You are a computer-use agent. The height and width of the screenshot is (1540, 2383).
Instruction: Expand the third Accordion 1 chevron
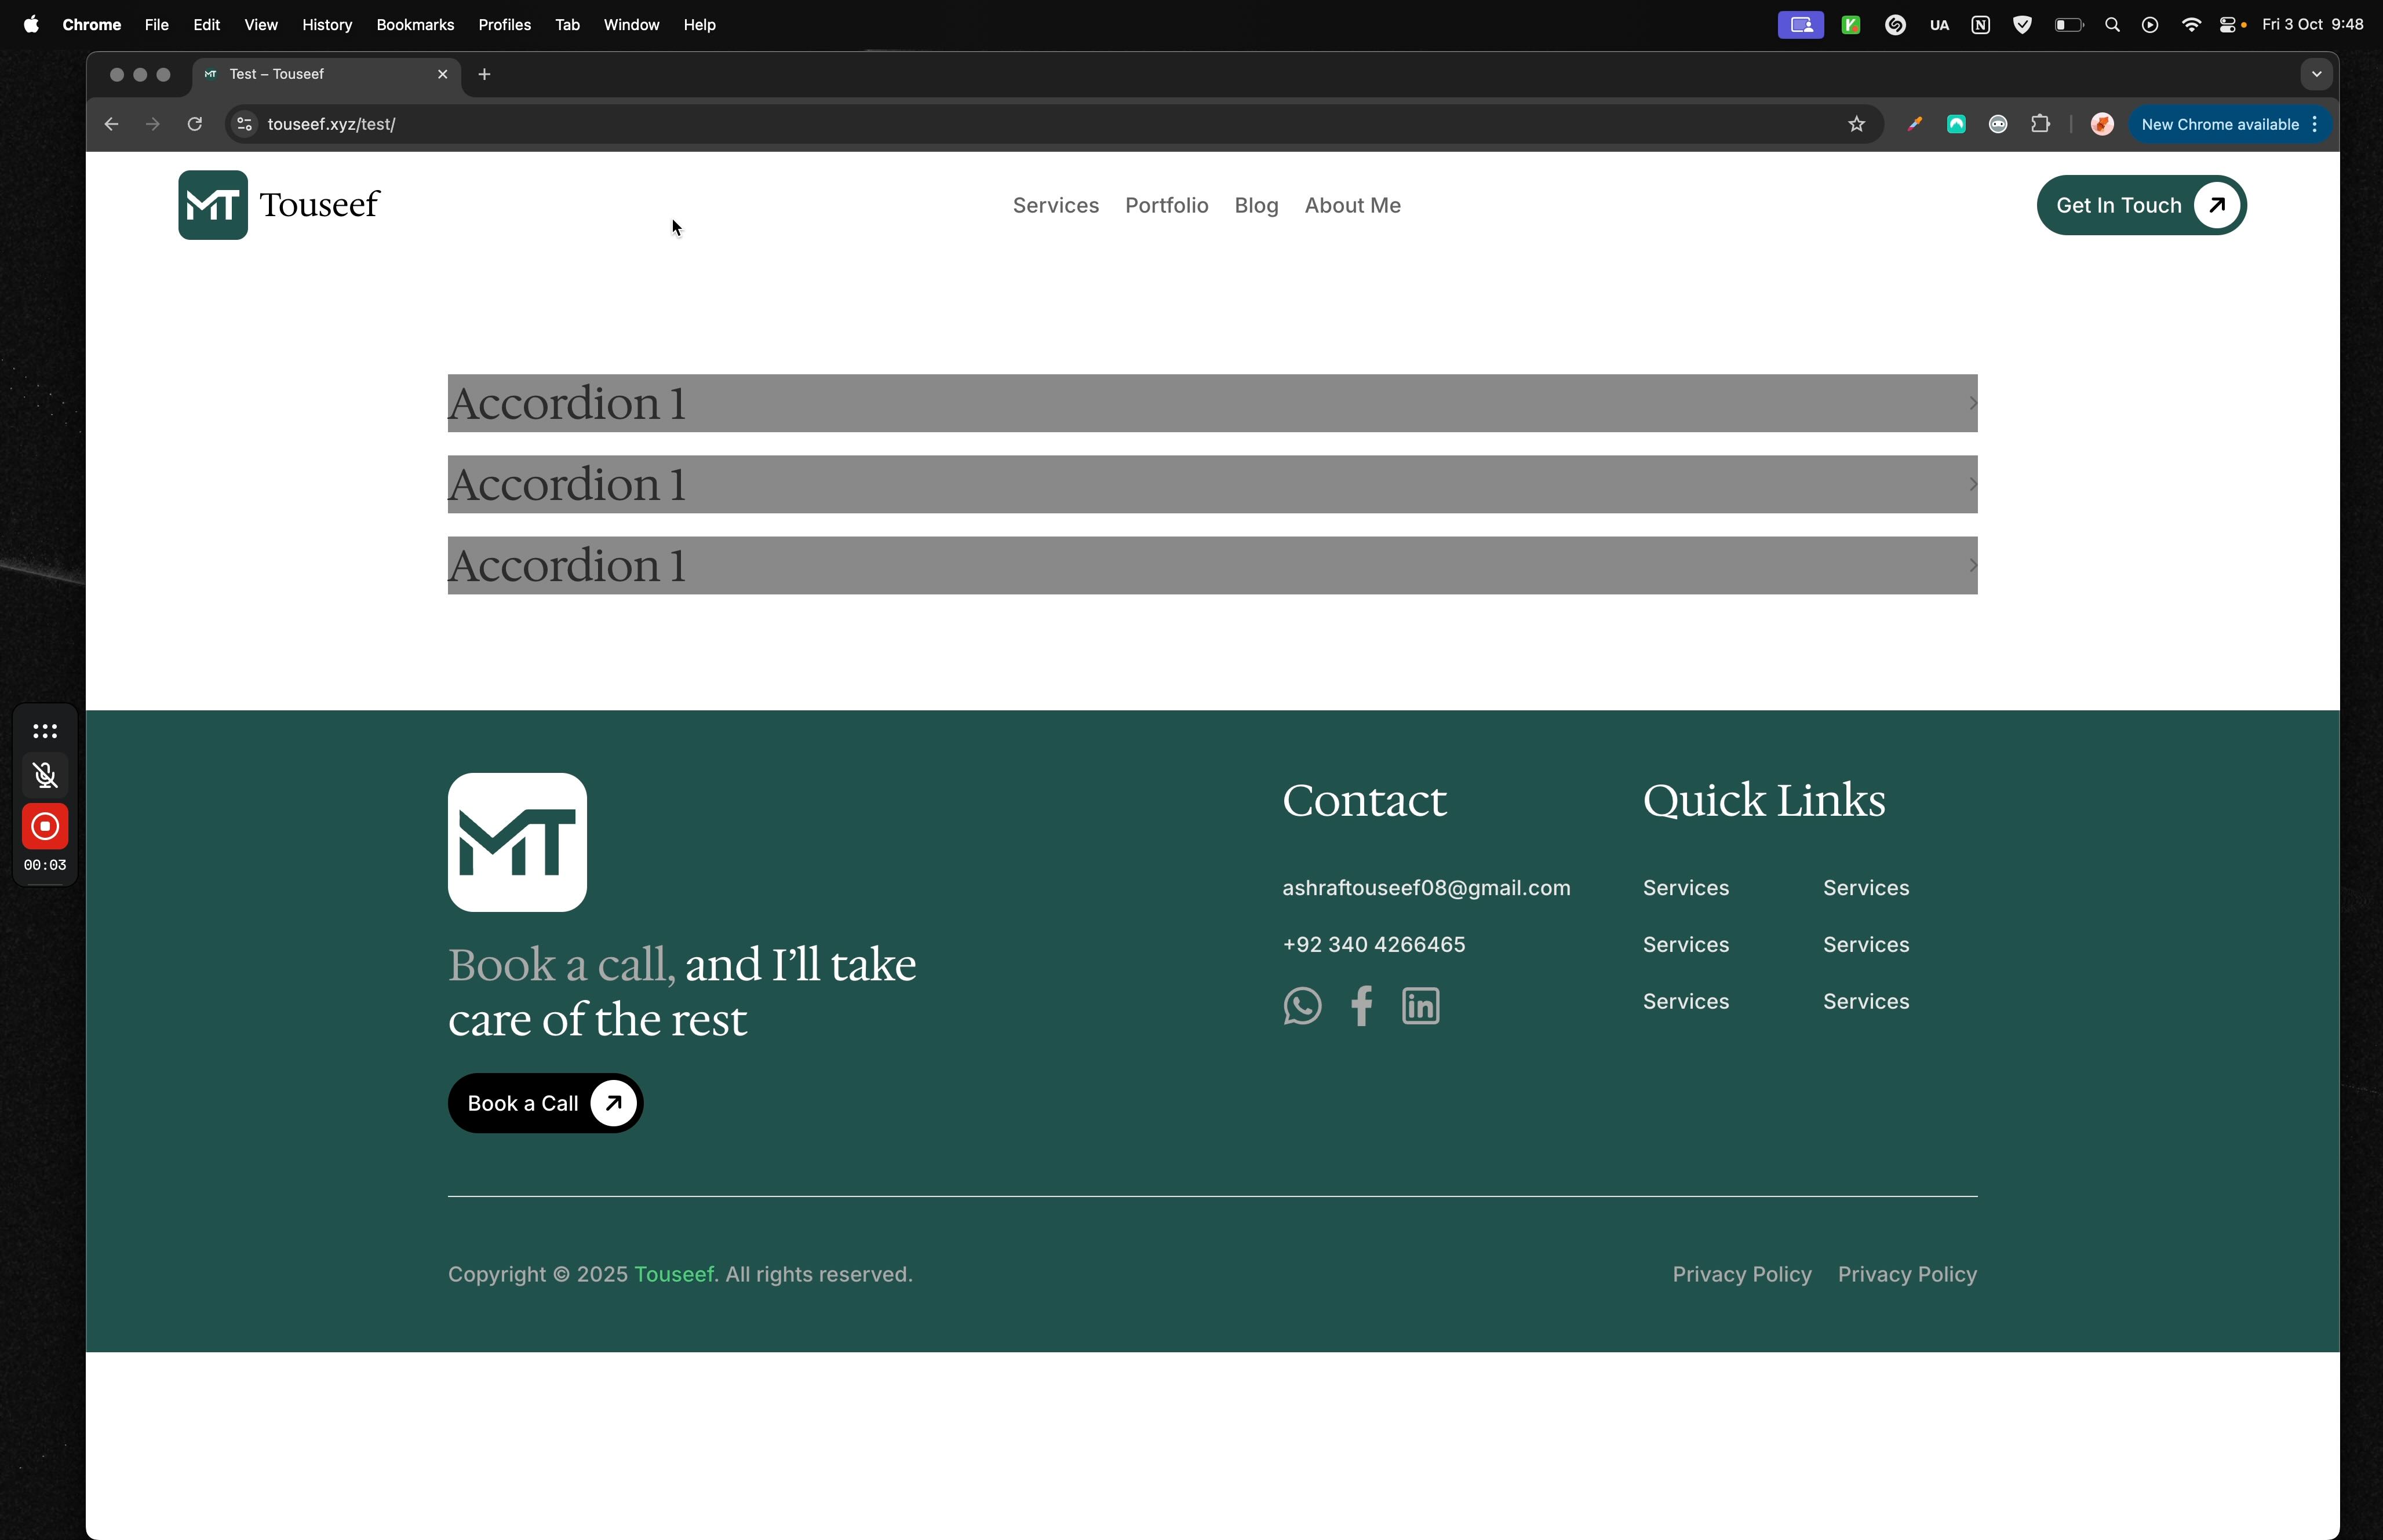pyautogui.click(x=1972, y=565)
